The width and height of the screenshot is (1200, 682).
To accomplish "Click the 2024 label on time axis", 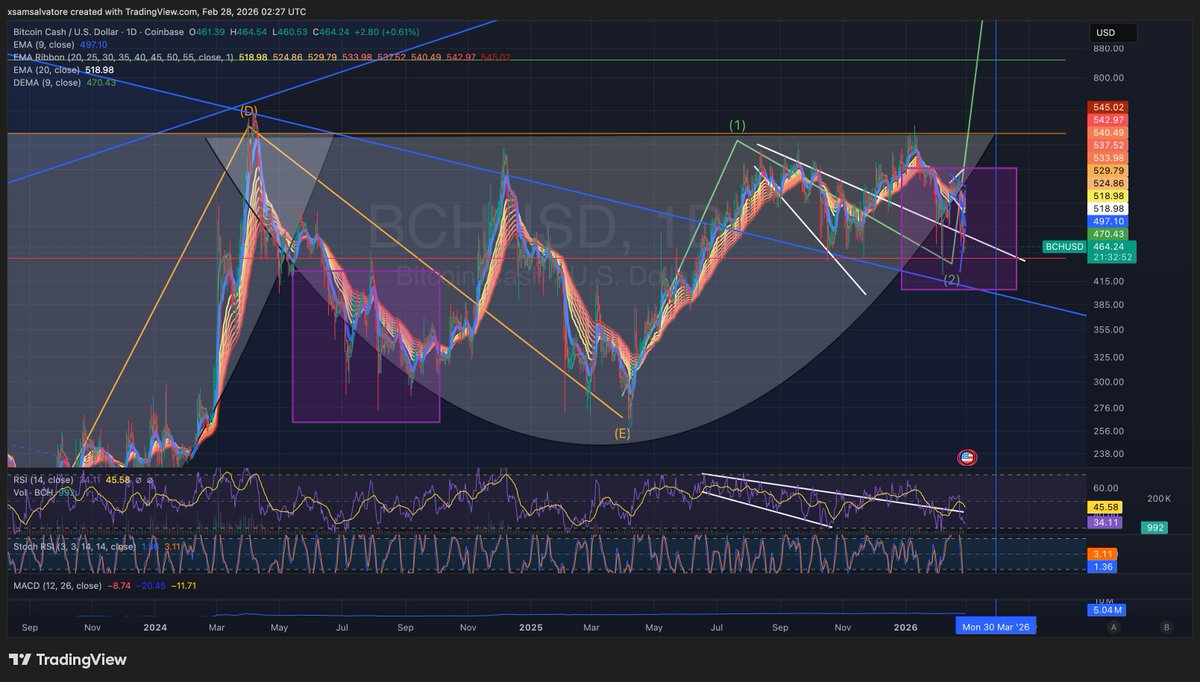I will pyautogui.click(x=154, y=627).
